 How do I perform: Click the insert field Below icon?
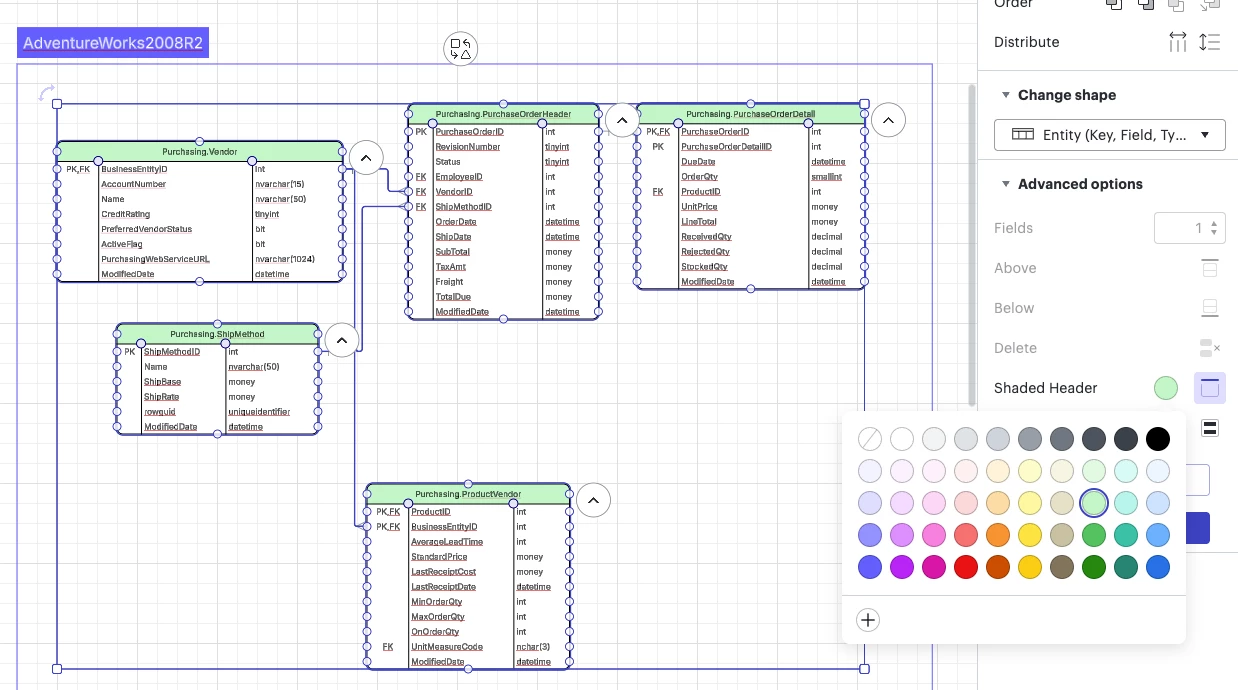(x=1210, y=308)
